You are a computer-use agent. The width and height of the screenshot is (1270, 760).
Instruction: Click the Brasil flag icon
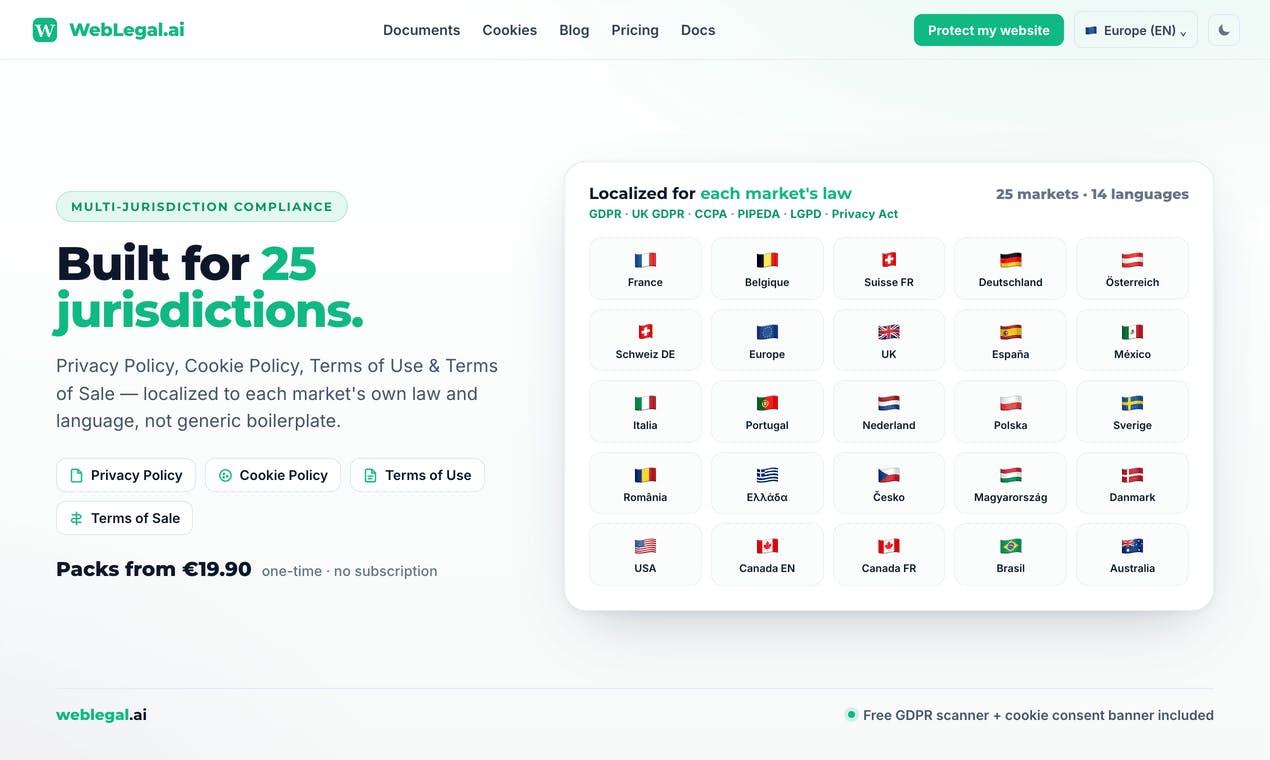tap(1010, 546)
